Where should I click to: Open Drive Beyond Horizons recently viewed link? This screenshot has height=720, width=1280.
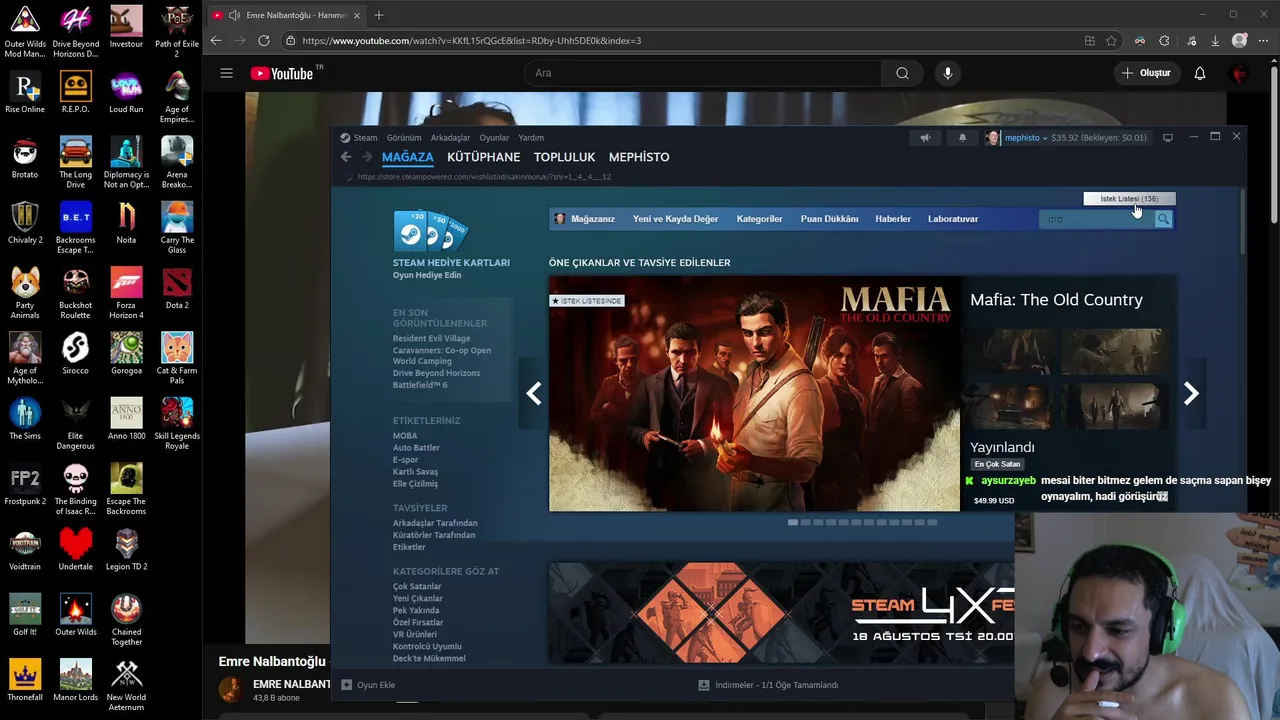436,373
